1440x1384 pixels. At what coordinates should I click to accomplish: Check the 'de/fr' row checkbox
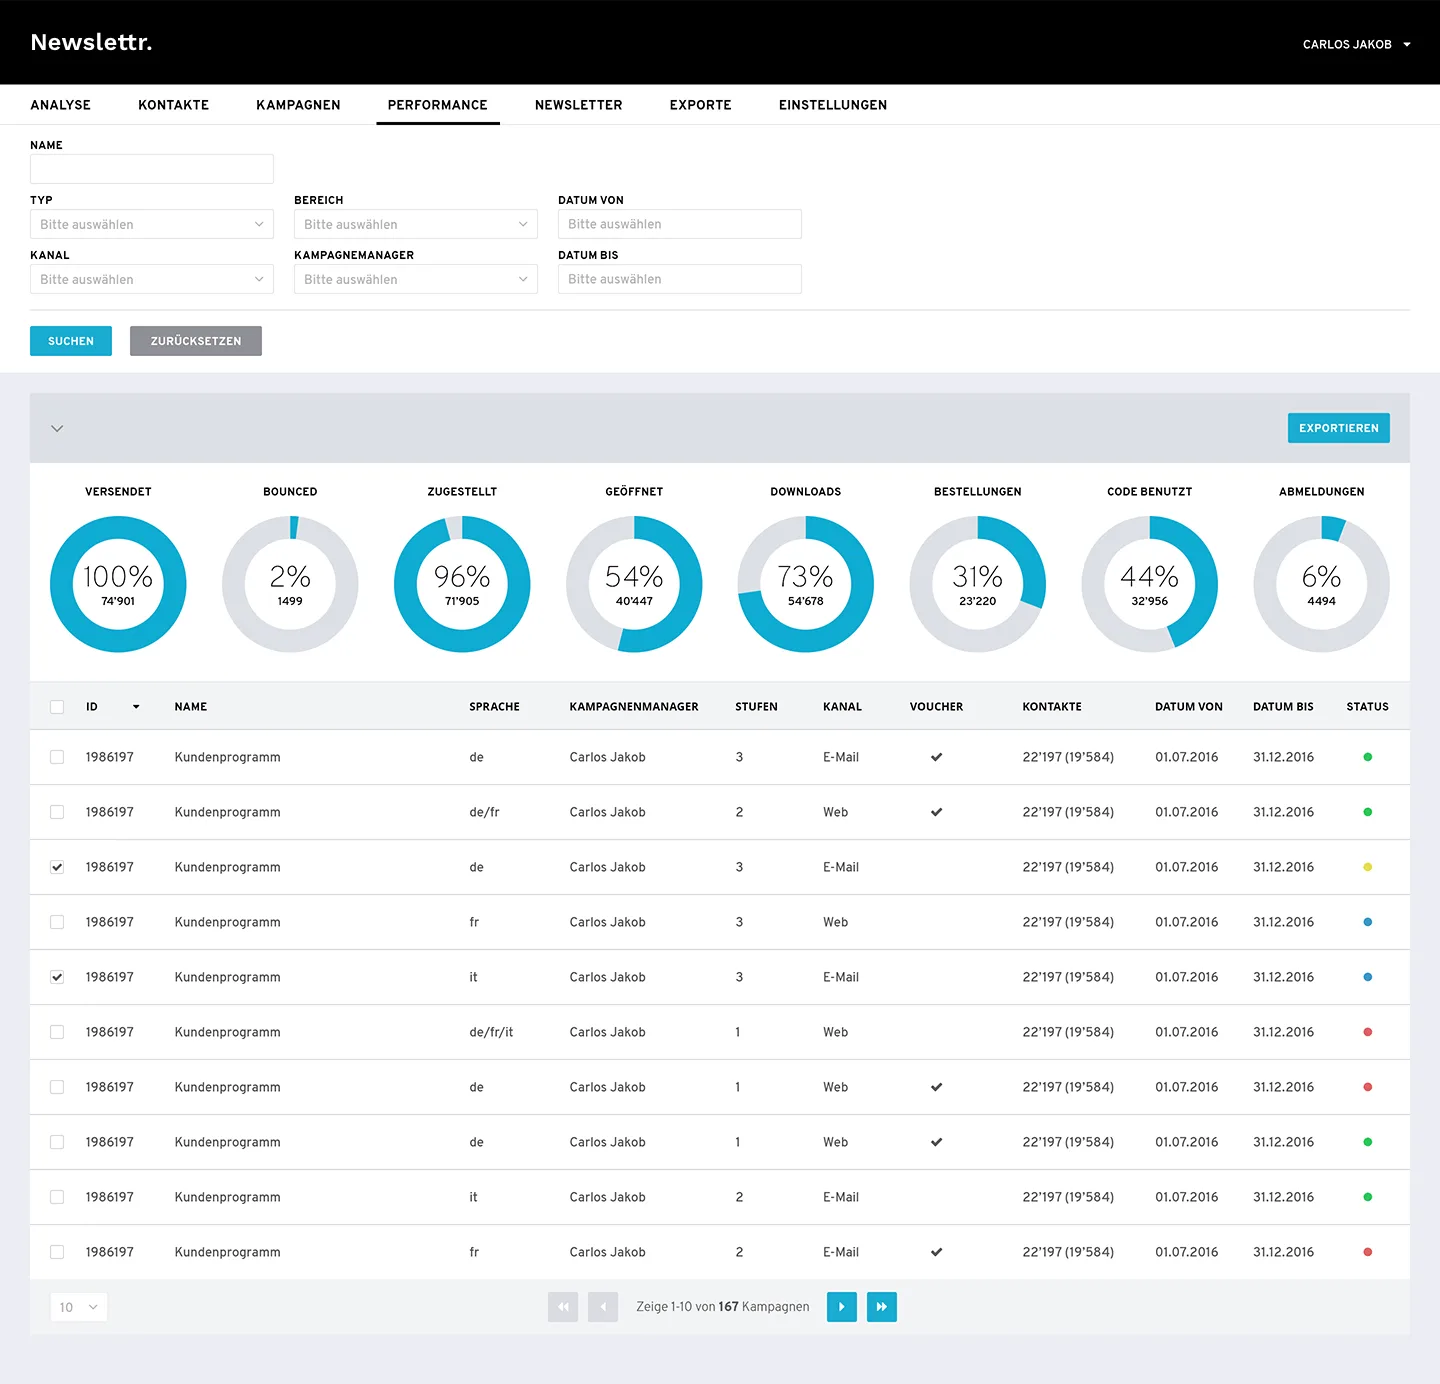(57, 812)
